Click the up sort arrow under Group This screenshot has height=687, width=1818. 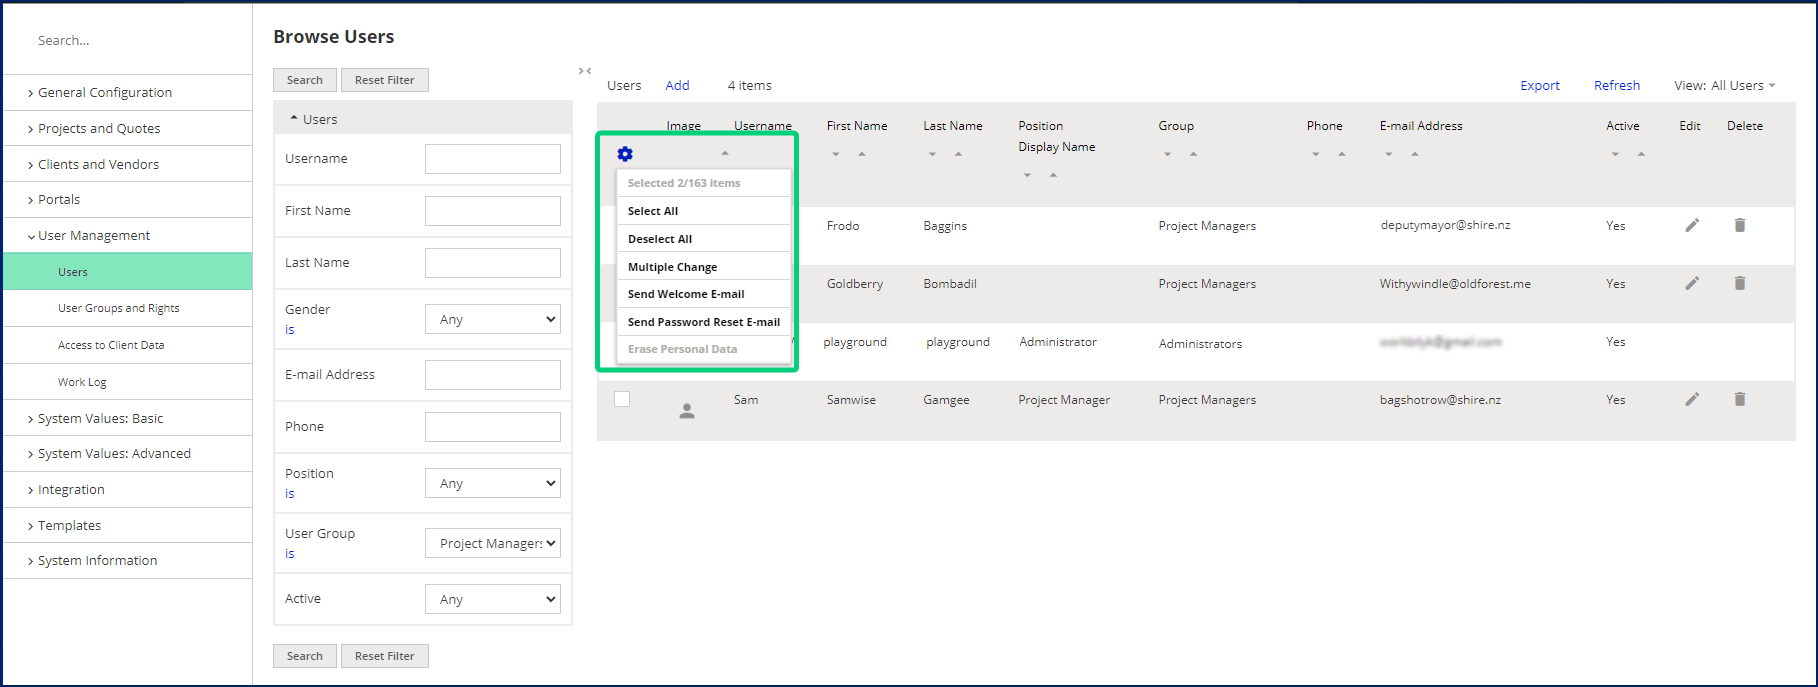[x=1193, y=154]
